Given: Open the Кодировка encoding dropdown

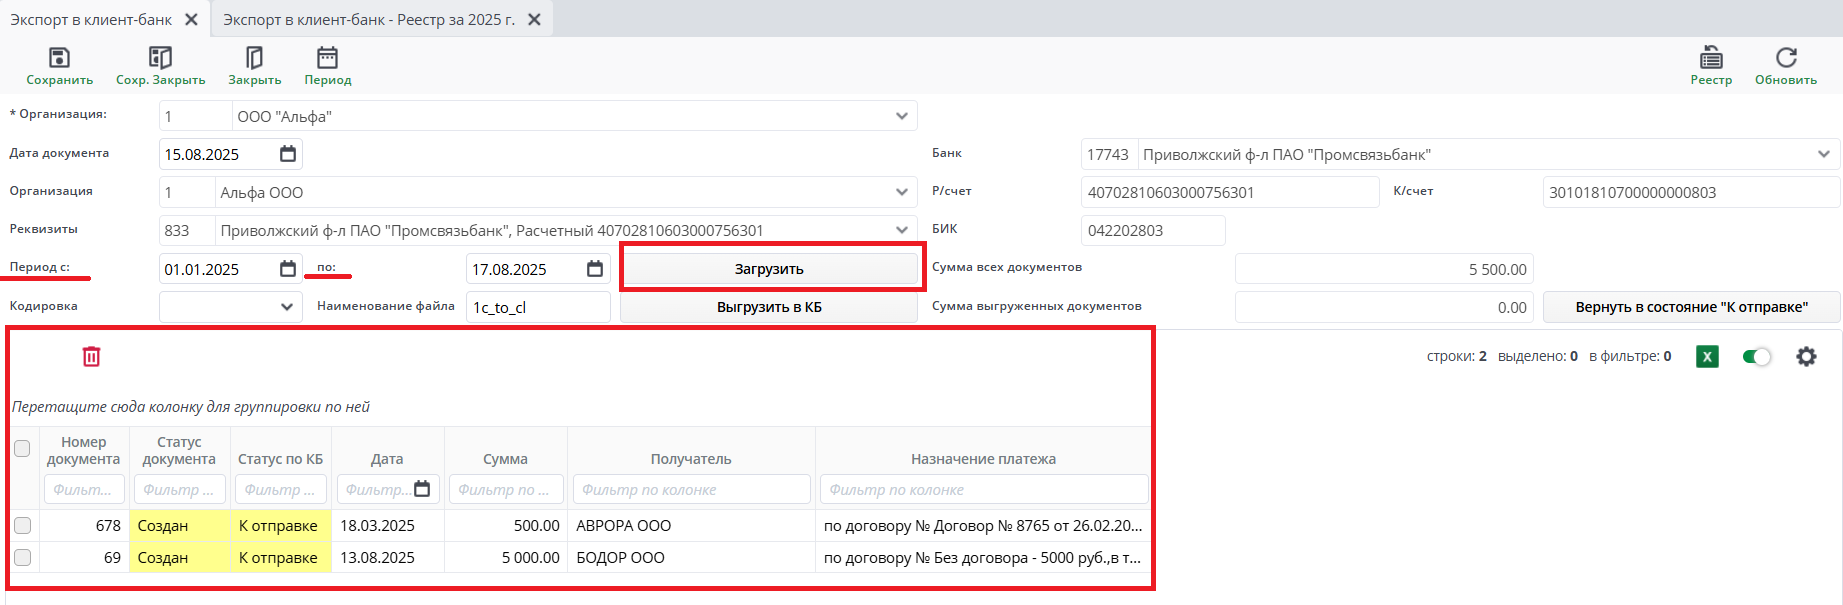Looking at the screenshot, I should point(287,307).
